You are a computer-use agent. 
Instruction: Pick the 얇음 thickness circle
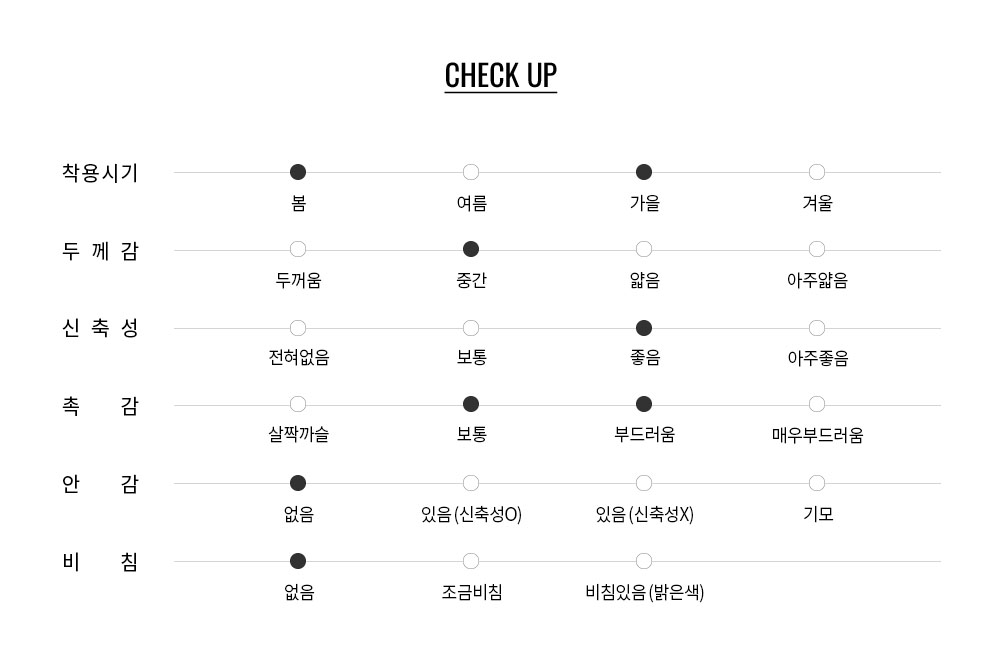coord(644,249)
